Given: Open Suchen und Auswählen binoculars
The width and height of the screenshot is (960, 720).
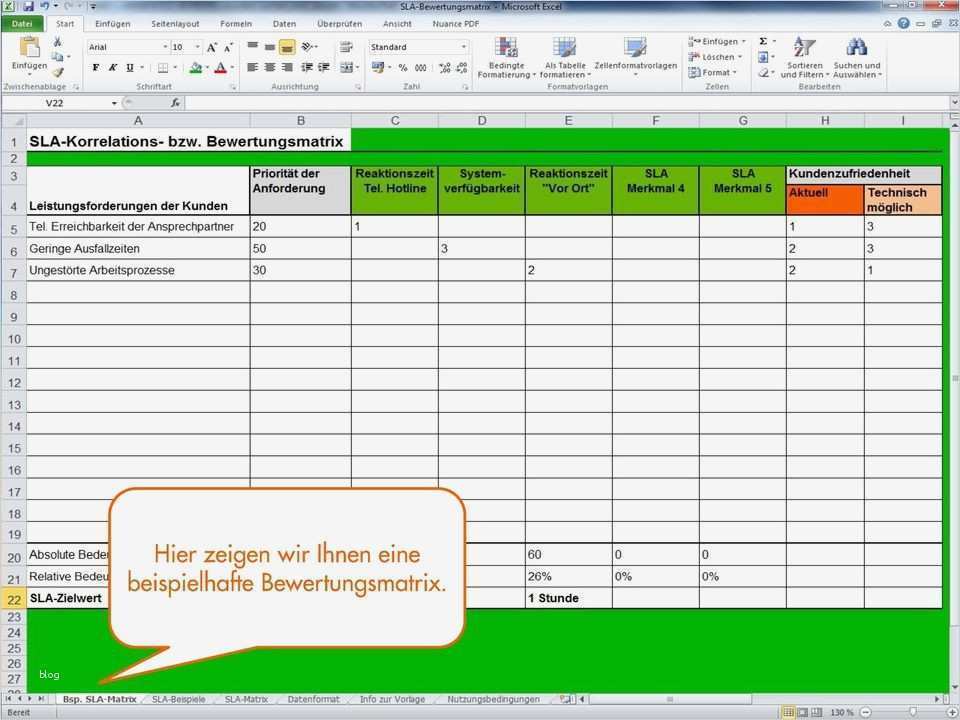Looking at the screenshot, I should [857, 58].
